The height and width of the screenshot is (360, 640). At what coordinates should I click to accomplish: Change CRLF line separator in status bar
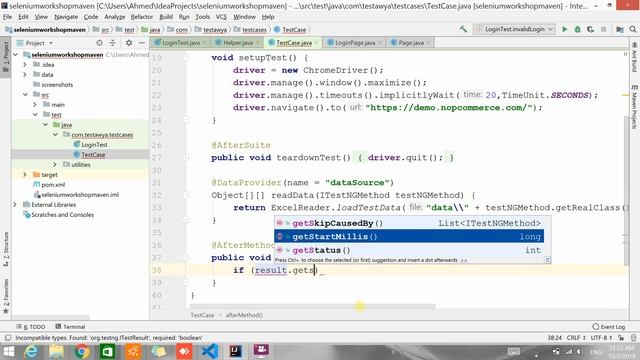tap(576, 338)
